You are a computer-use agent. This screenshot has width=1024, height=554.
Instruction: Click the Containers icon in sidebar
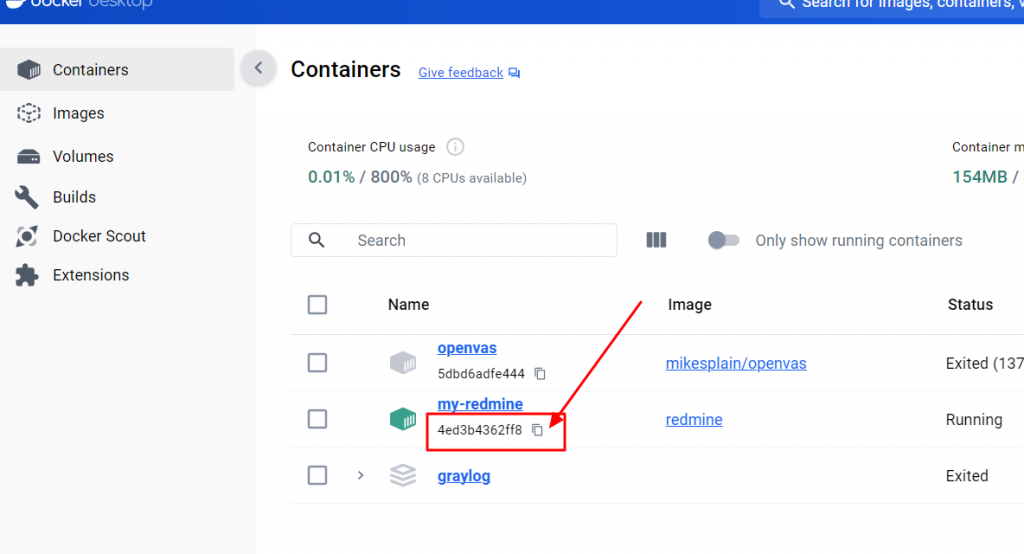[29, 69]
